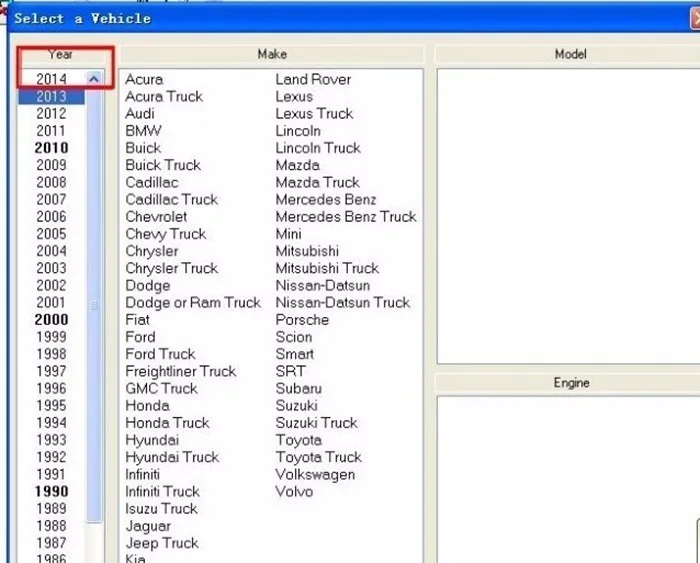Pick Mitsubishi Truck
This screenshot has width=700, height=563.
pyautogui.click(x=327, y=268)
